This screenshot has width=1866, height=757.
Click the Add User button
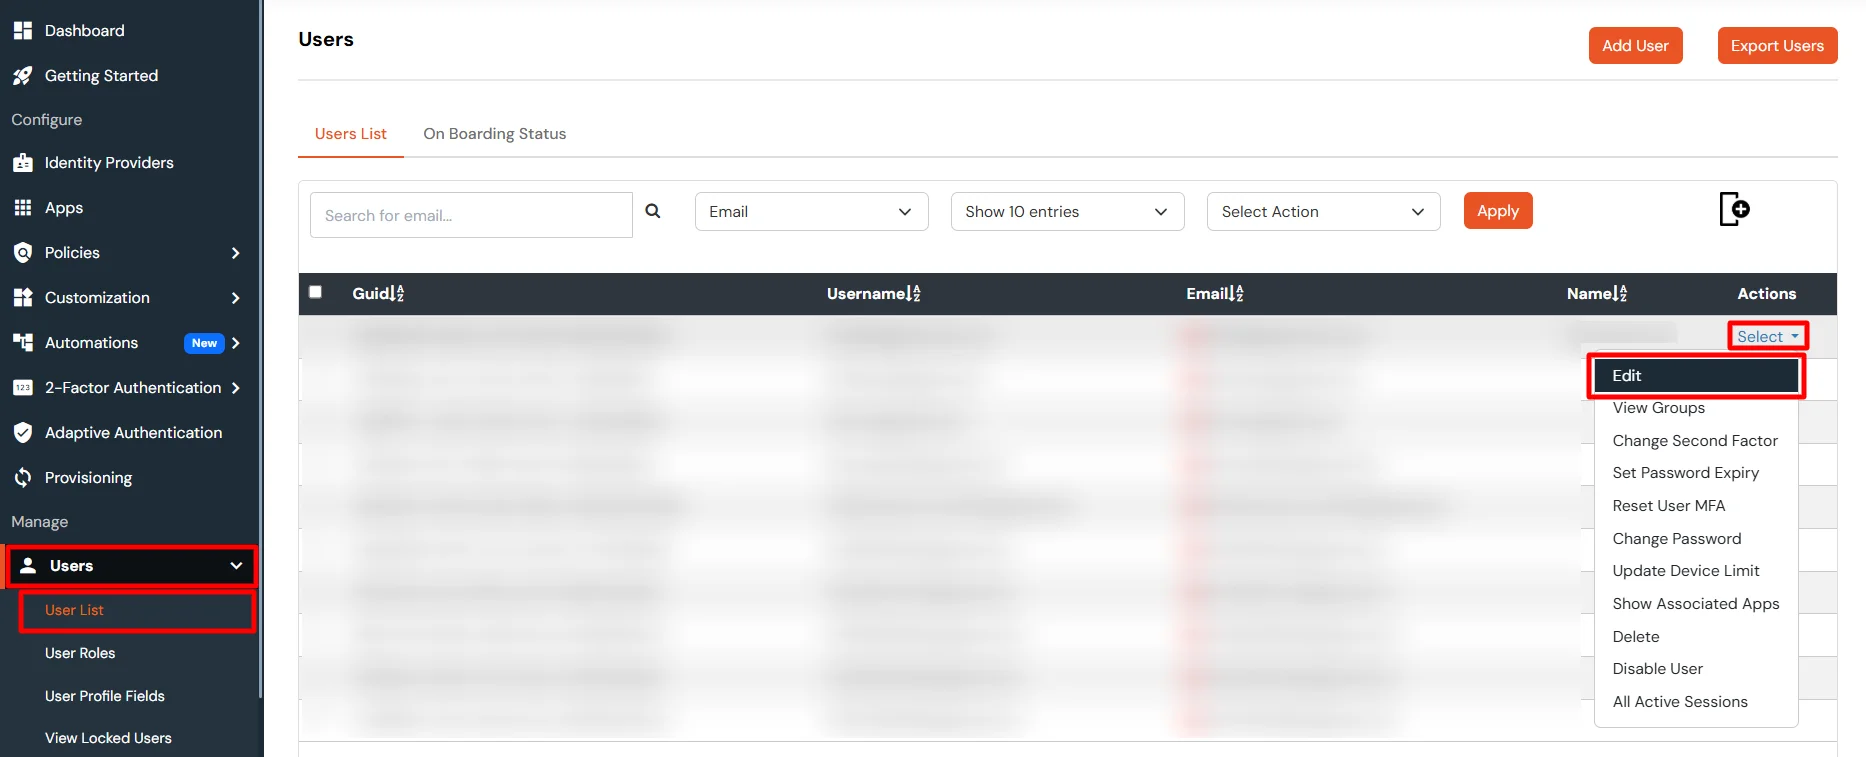(x=1635, y=46)
